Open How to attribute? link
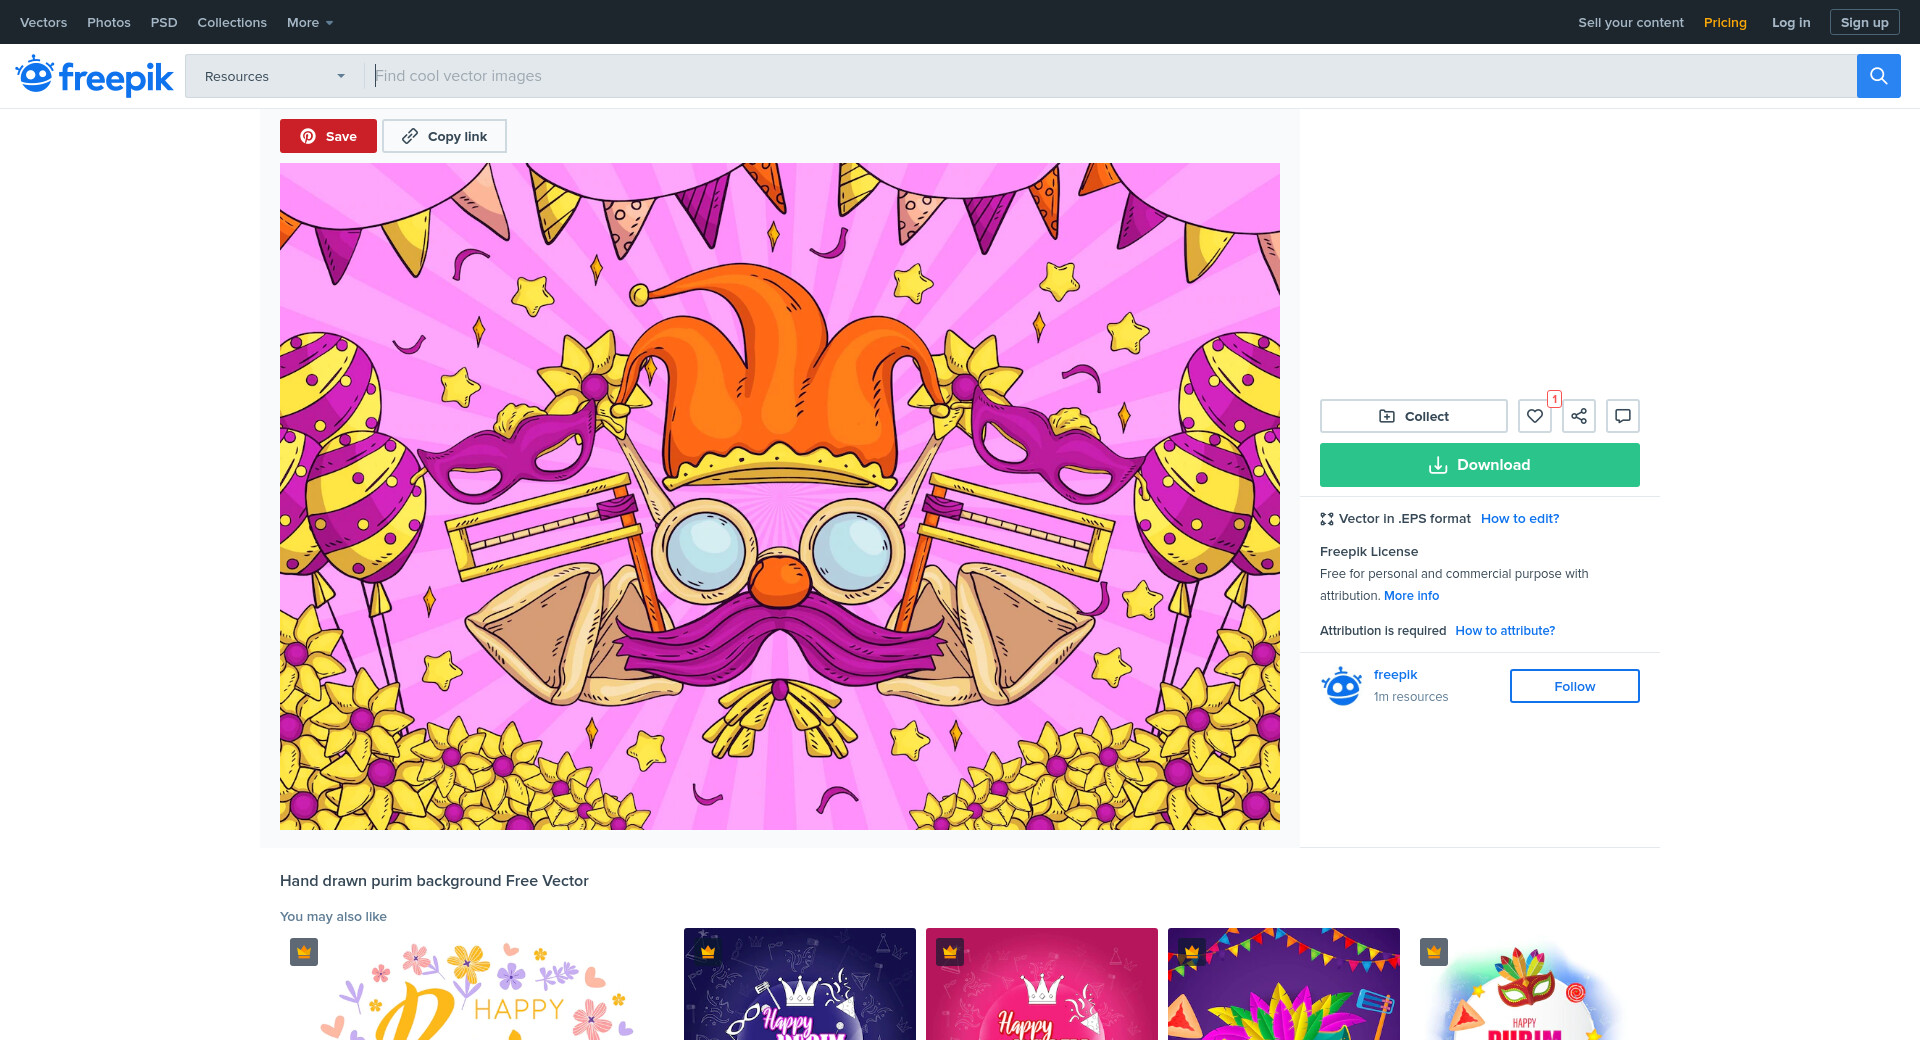1920x1040 pixels. (x=1505, y=630)
